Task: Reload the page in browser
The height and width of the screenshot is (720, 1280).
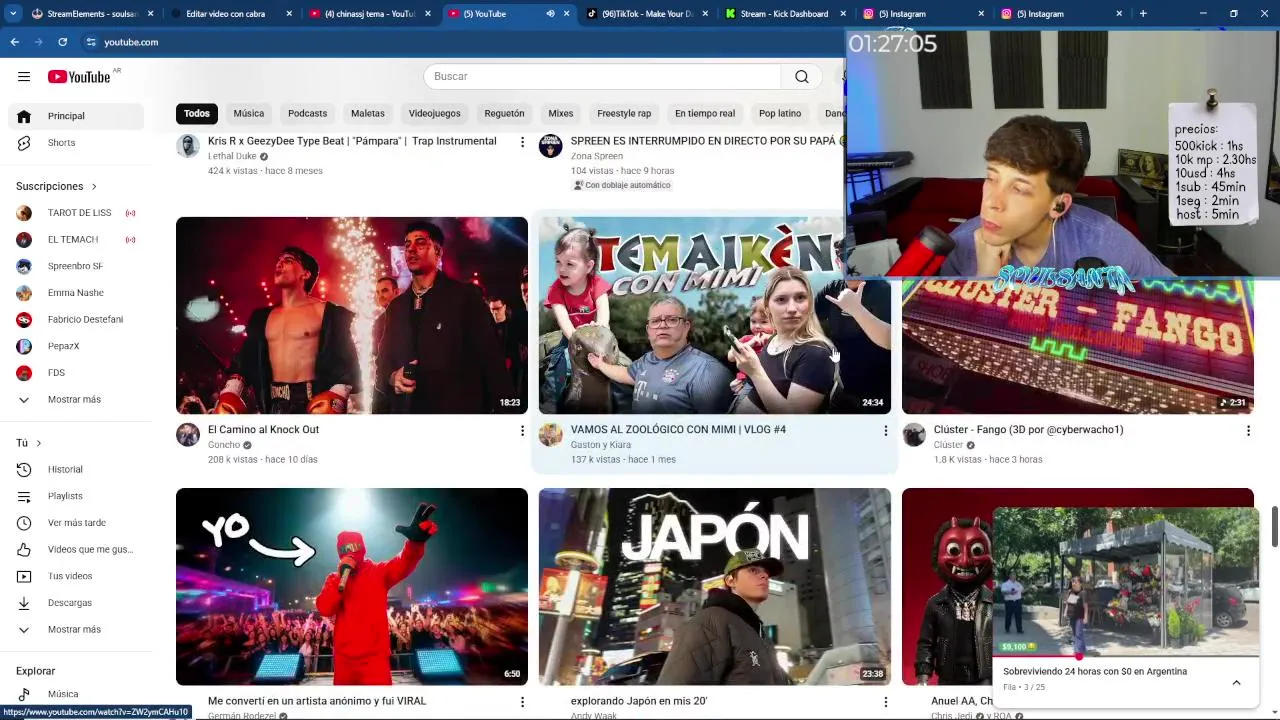Action: [62, 42]
